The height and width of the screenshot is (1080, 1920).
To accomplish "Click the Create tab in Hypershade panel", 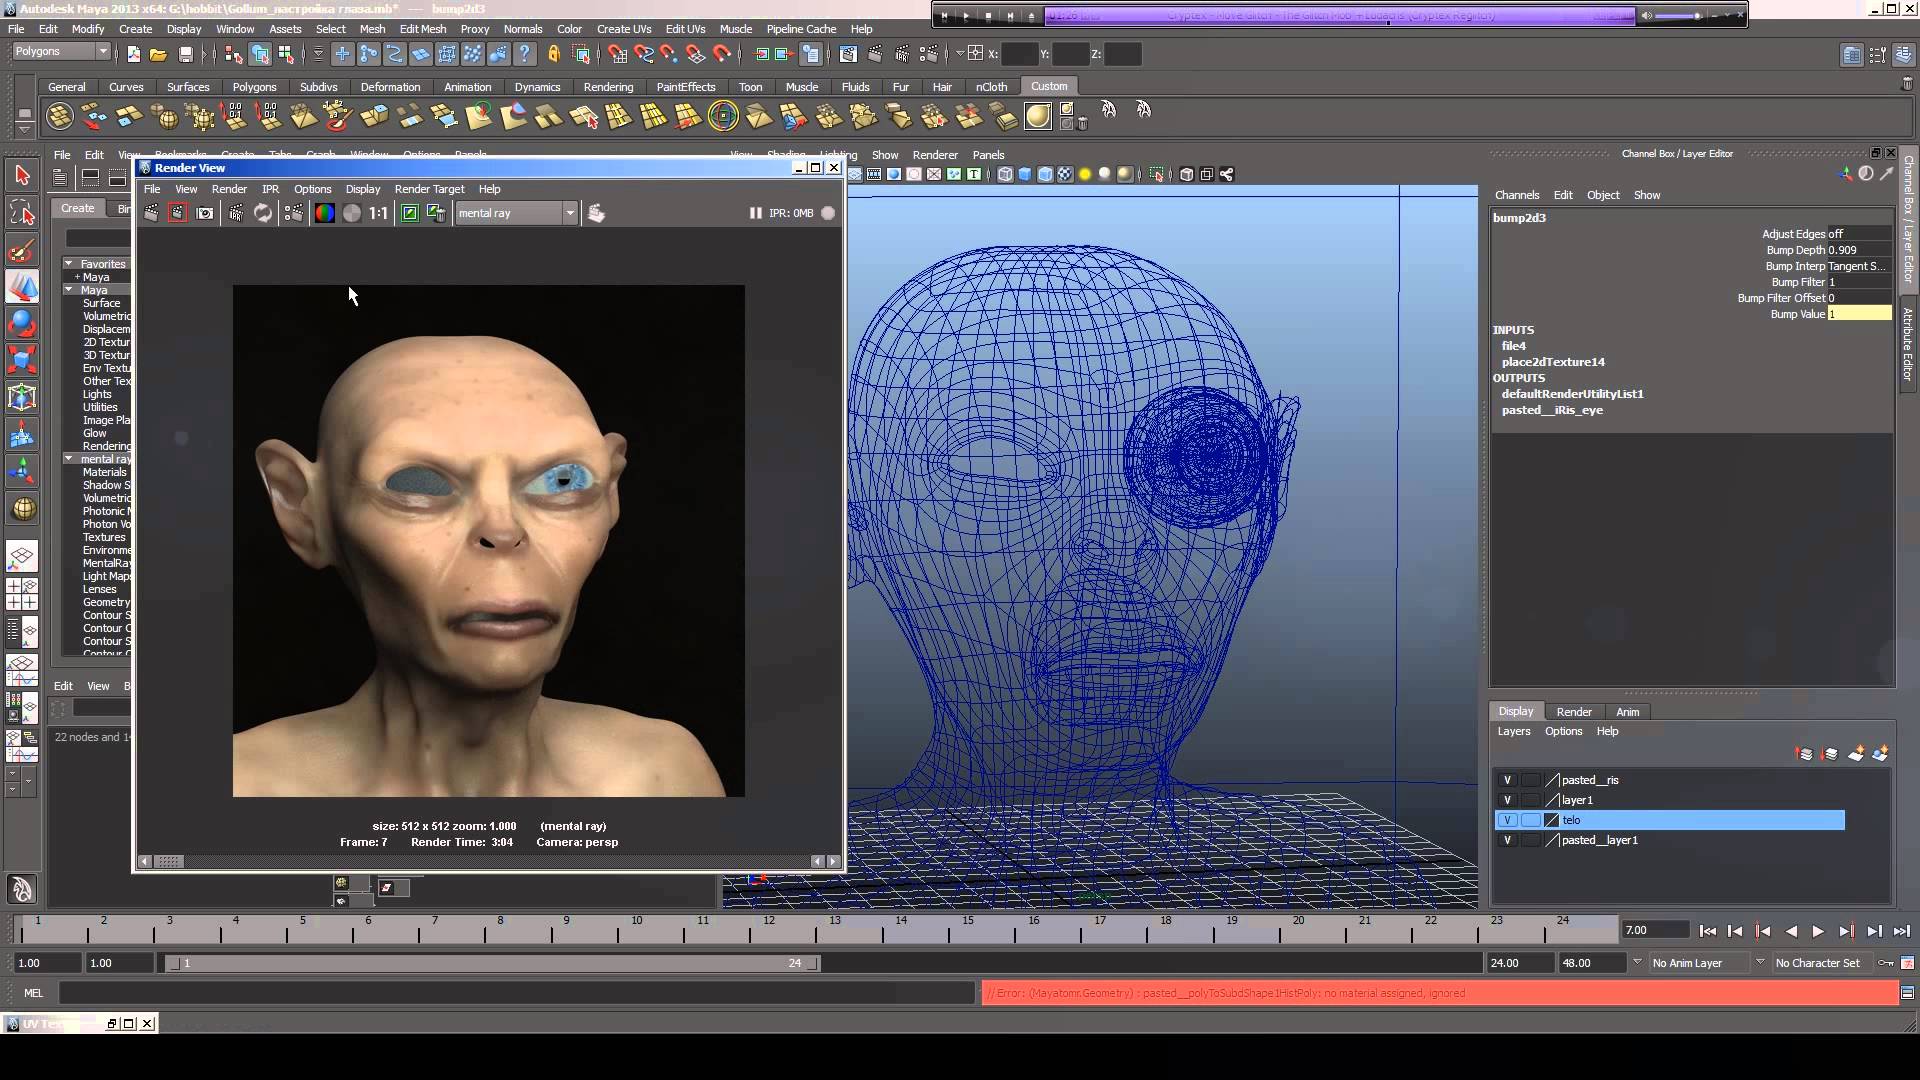I will pos(77,208).
